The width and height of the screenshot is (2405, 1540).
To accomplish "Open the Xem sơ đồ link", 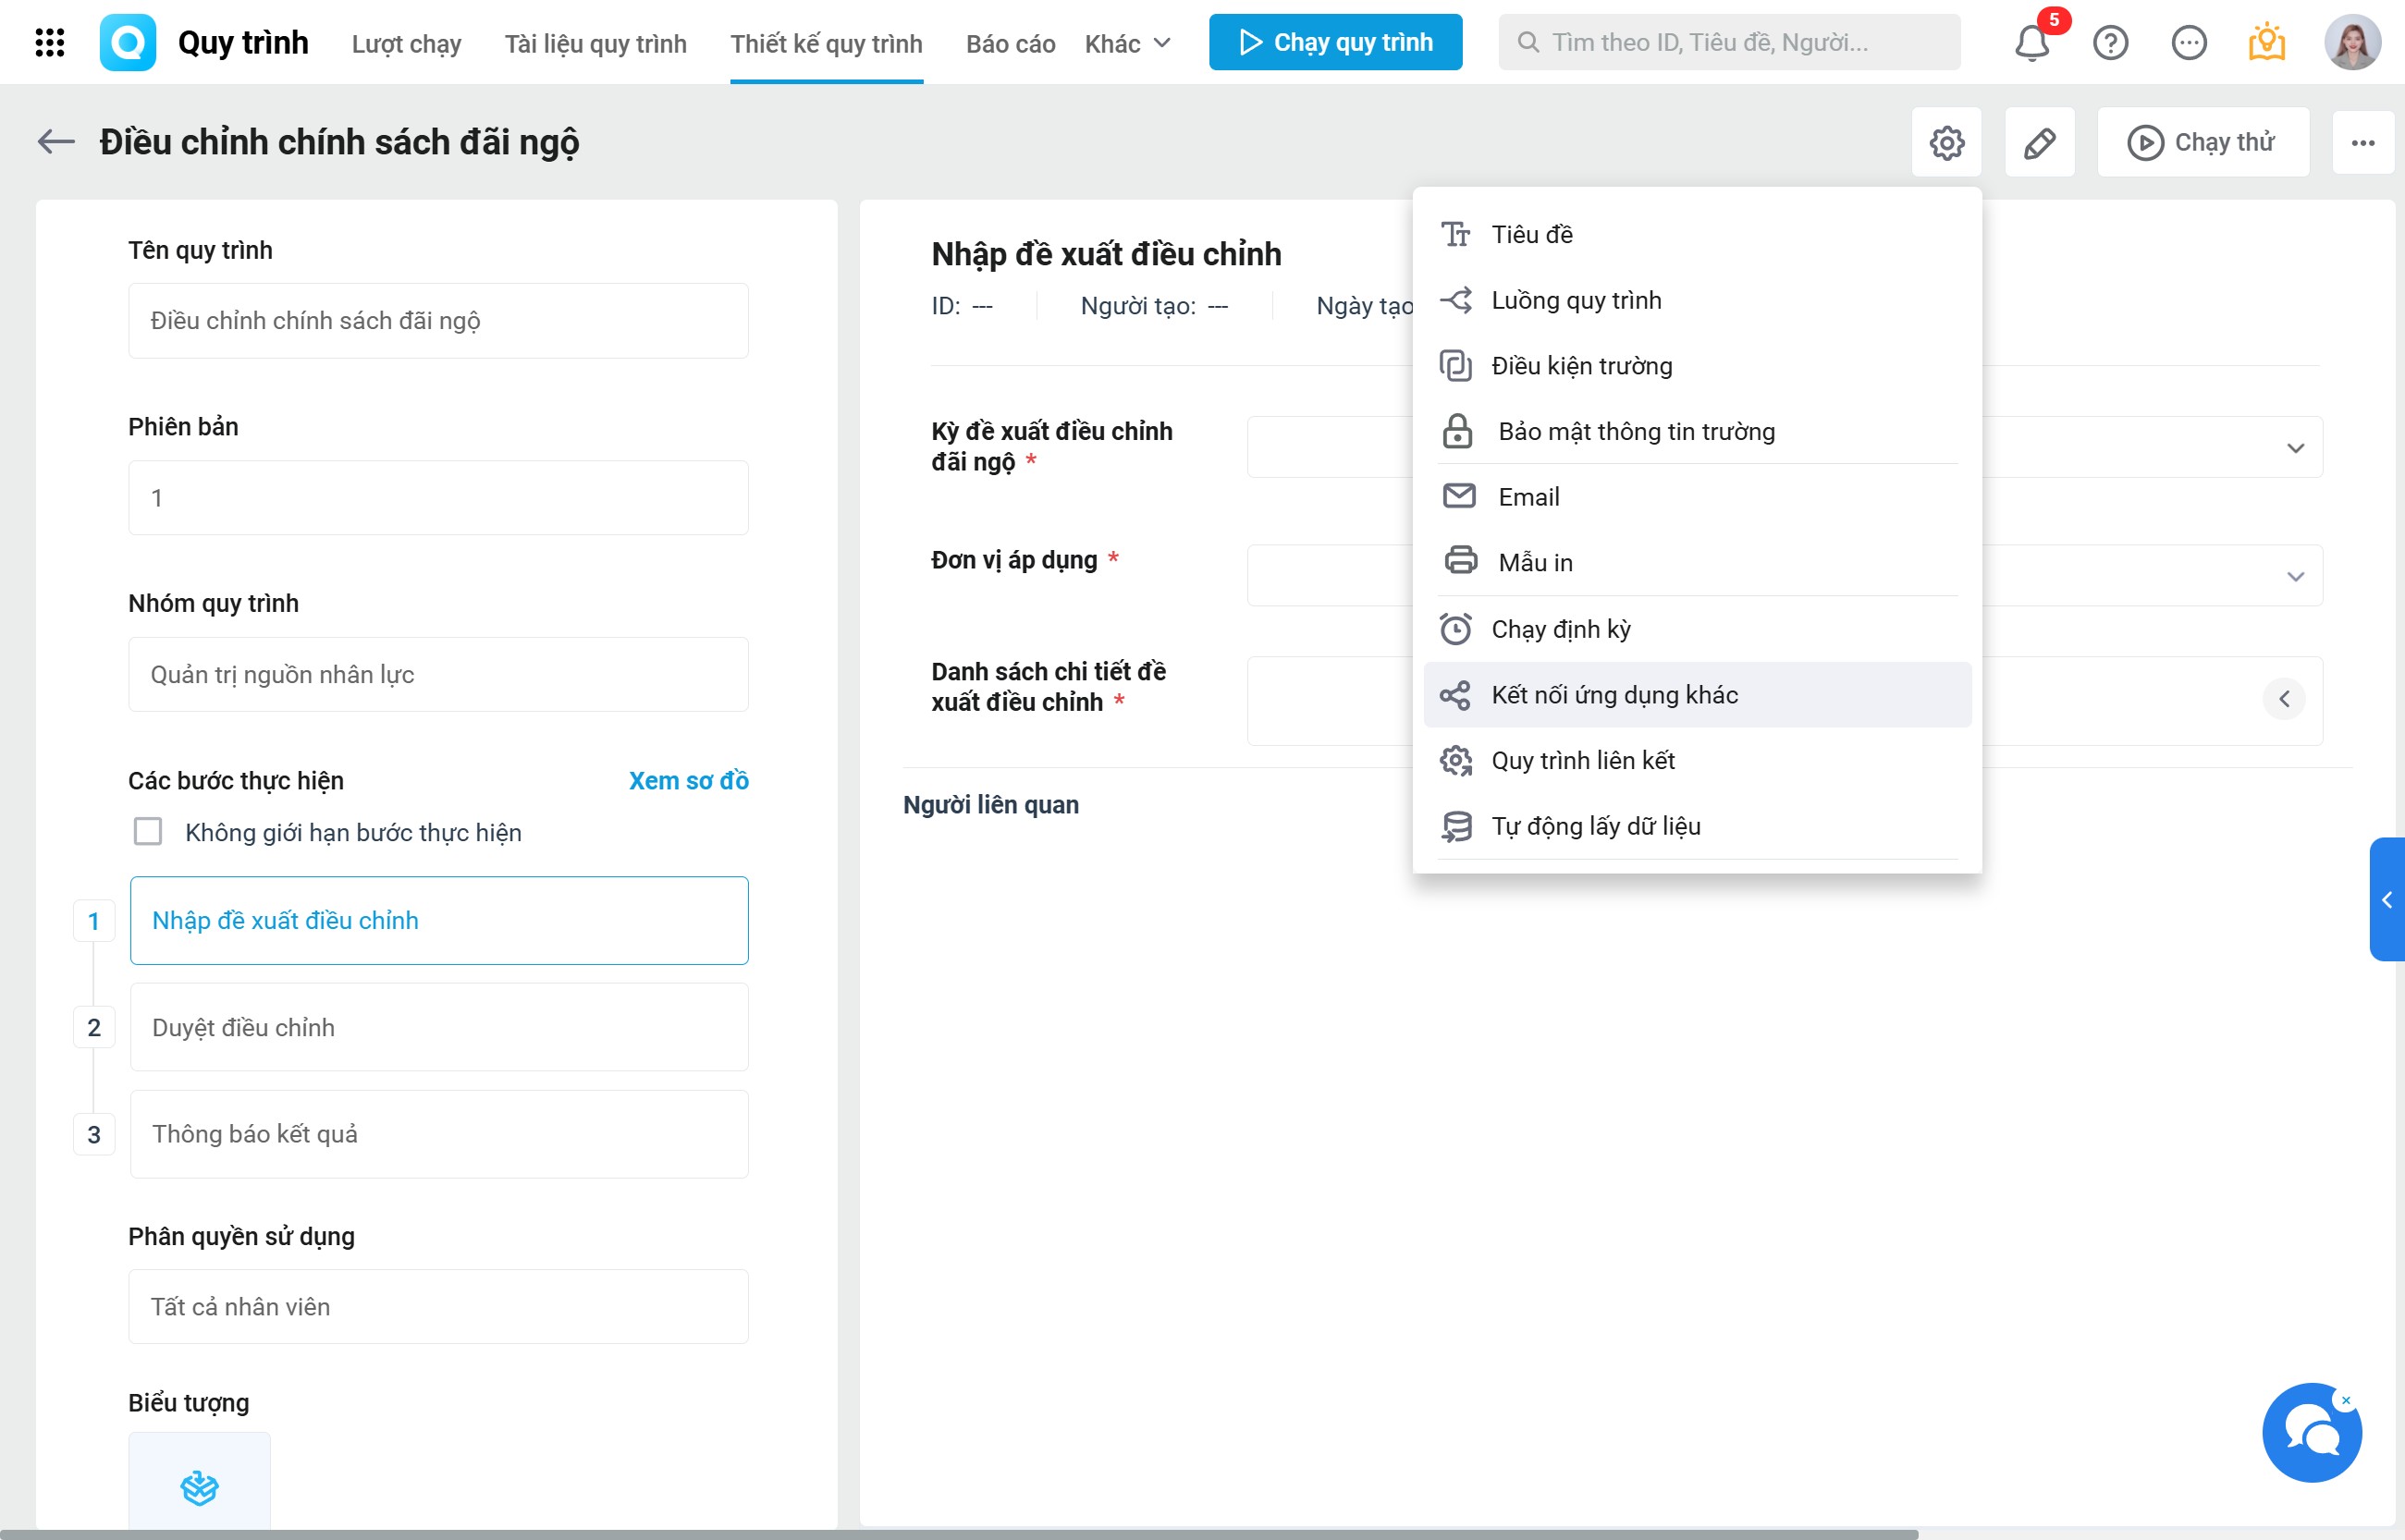I will (x=688, y=780).
